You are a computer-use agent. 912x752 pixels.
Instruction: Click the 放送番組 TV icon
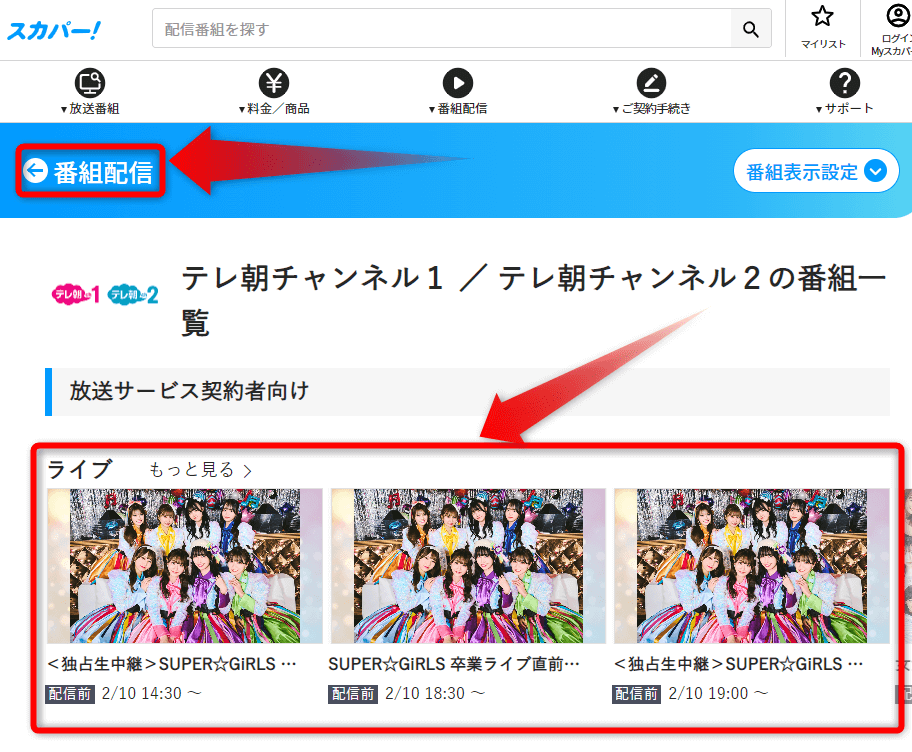tap(90, 83)
